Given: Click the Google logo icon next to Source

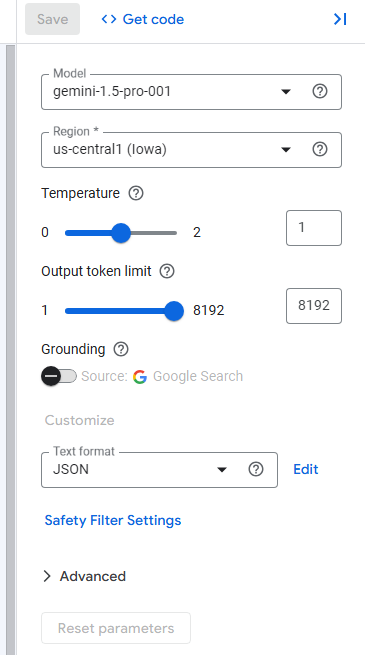Looking at the screenshot, I should coord(140,377).
